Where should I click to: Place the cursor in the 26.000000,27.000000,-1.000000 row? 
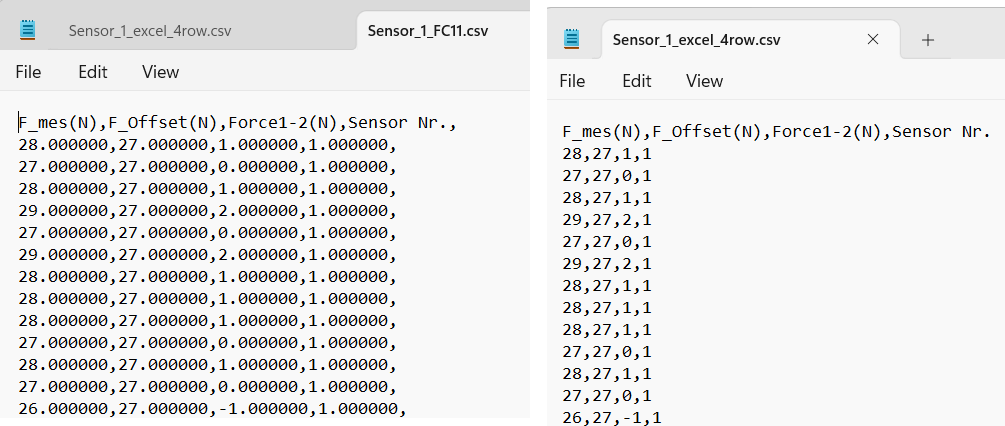(210, 408)
